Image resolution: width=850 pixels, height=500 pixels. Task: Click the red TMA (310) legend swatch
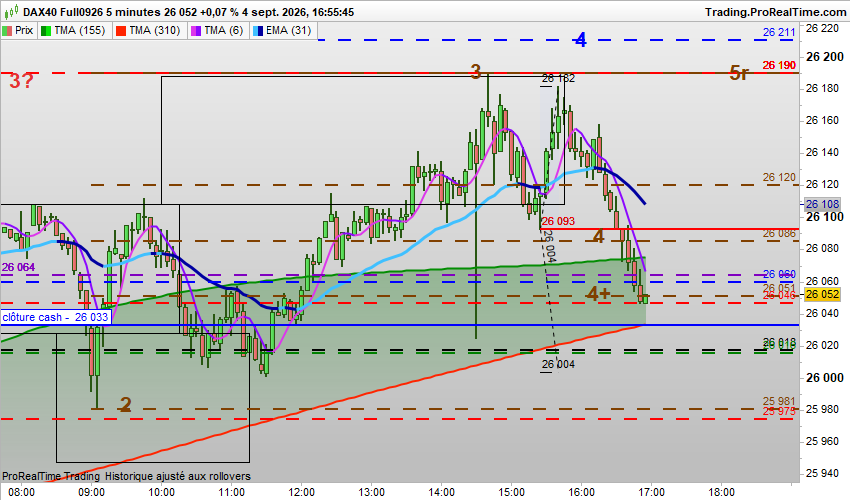coord(120,30)
